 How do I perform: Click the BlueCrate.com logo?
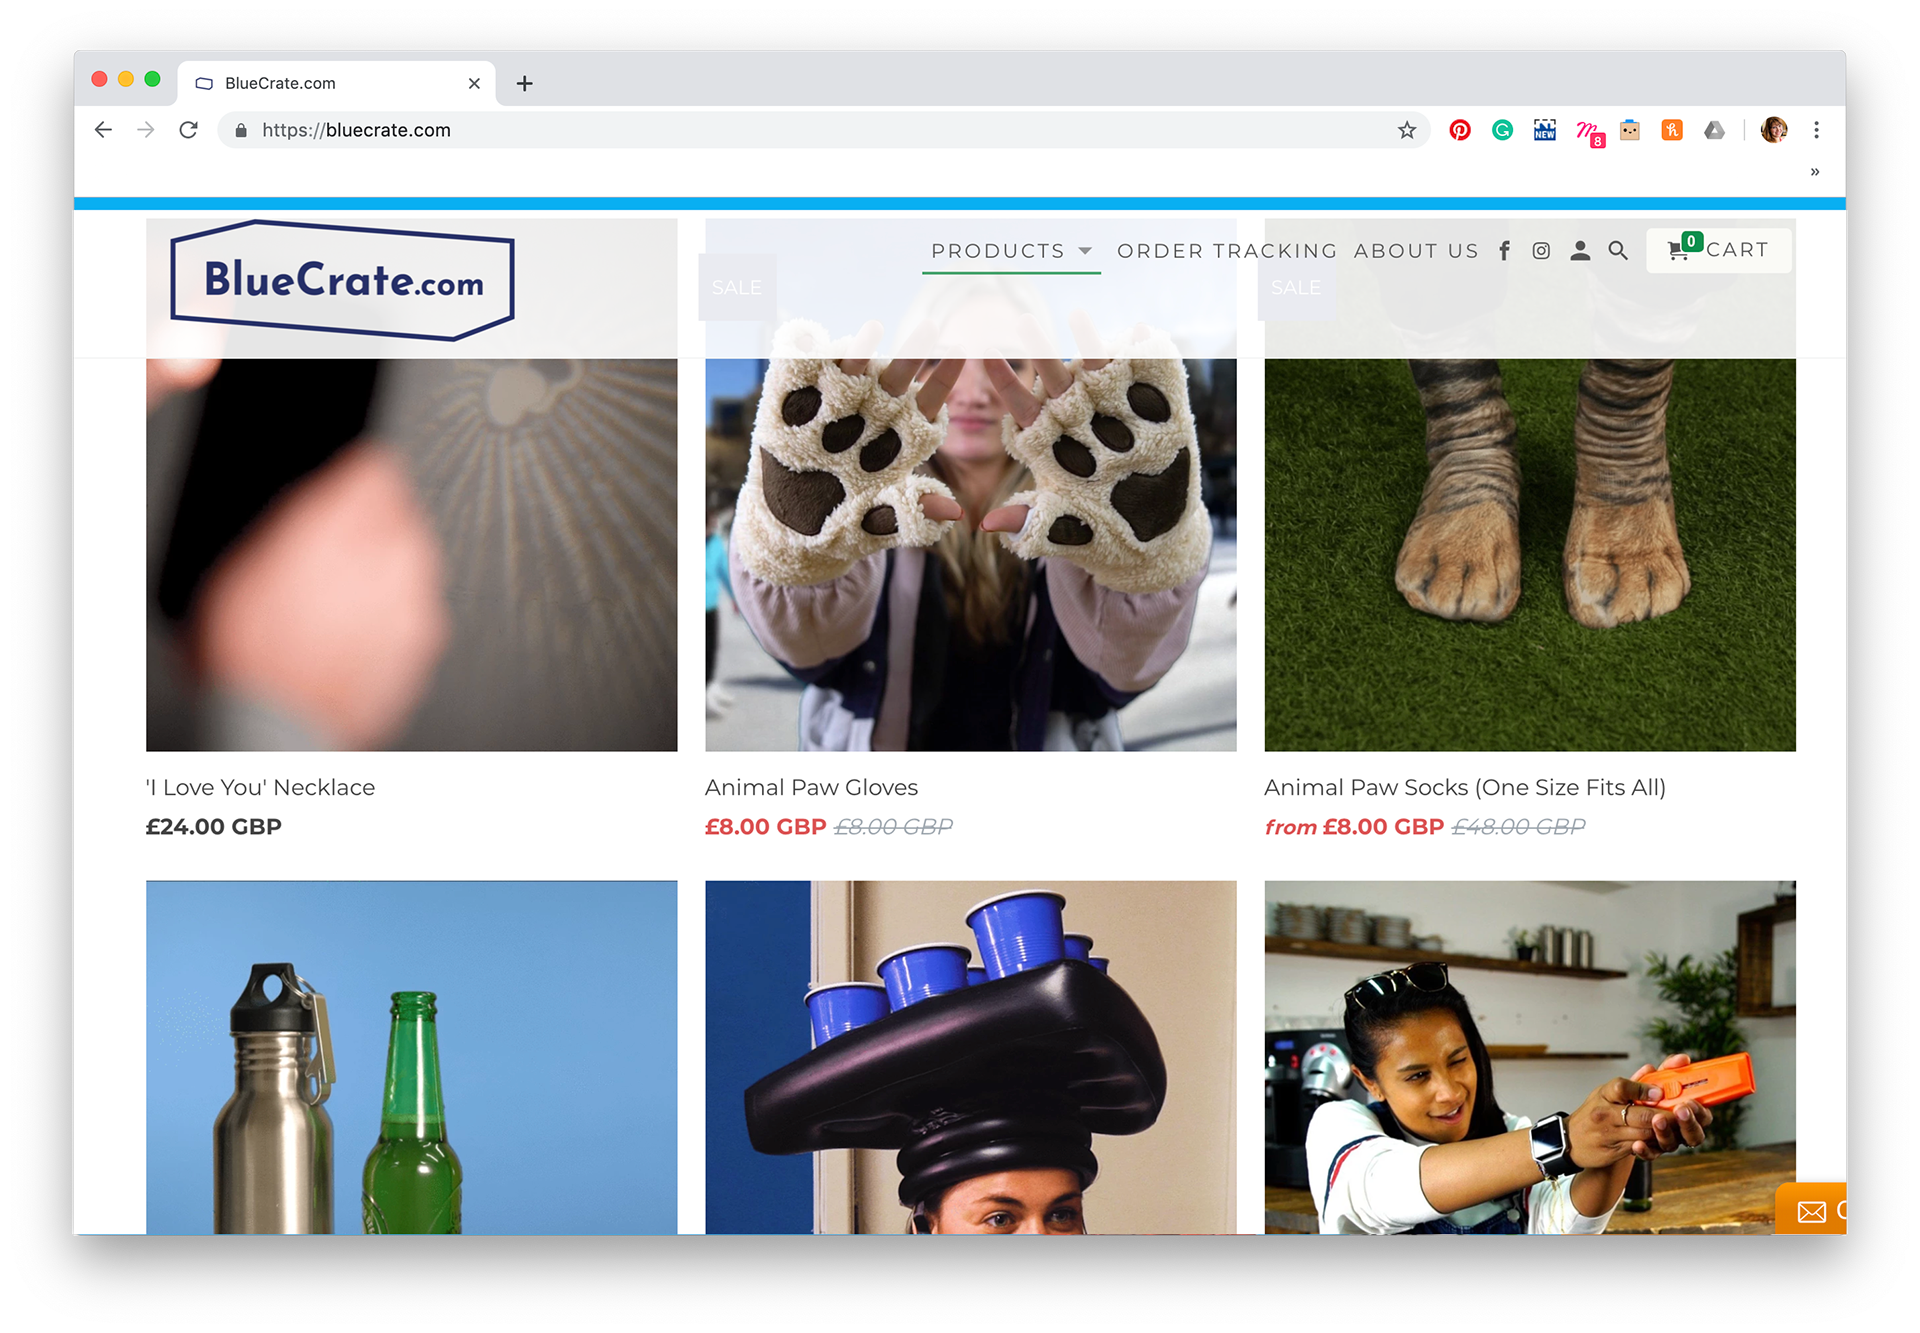pos(342,280)
